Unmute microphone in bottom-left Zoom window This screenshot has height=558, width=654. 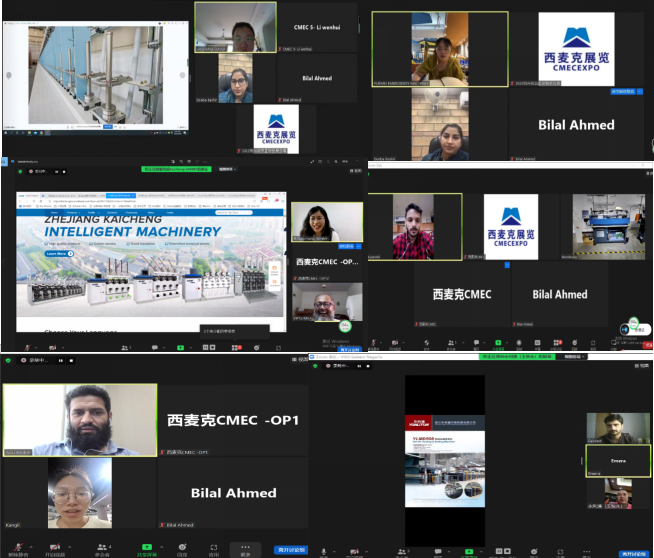(x=18, y=547)
